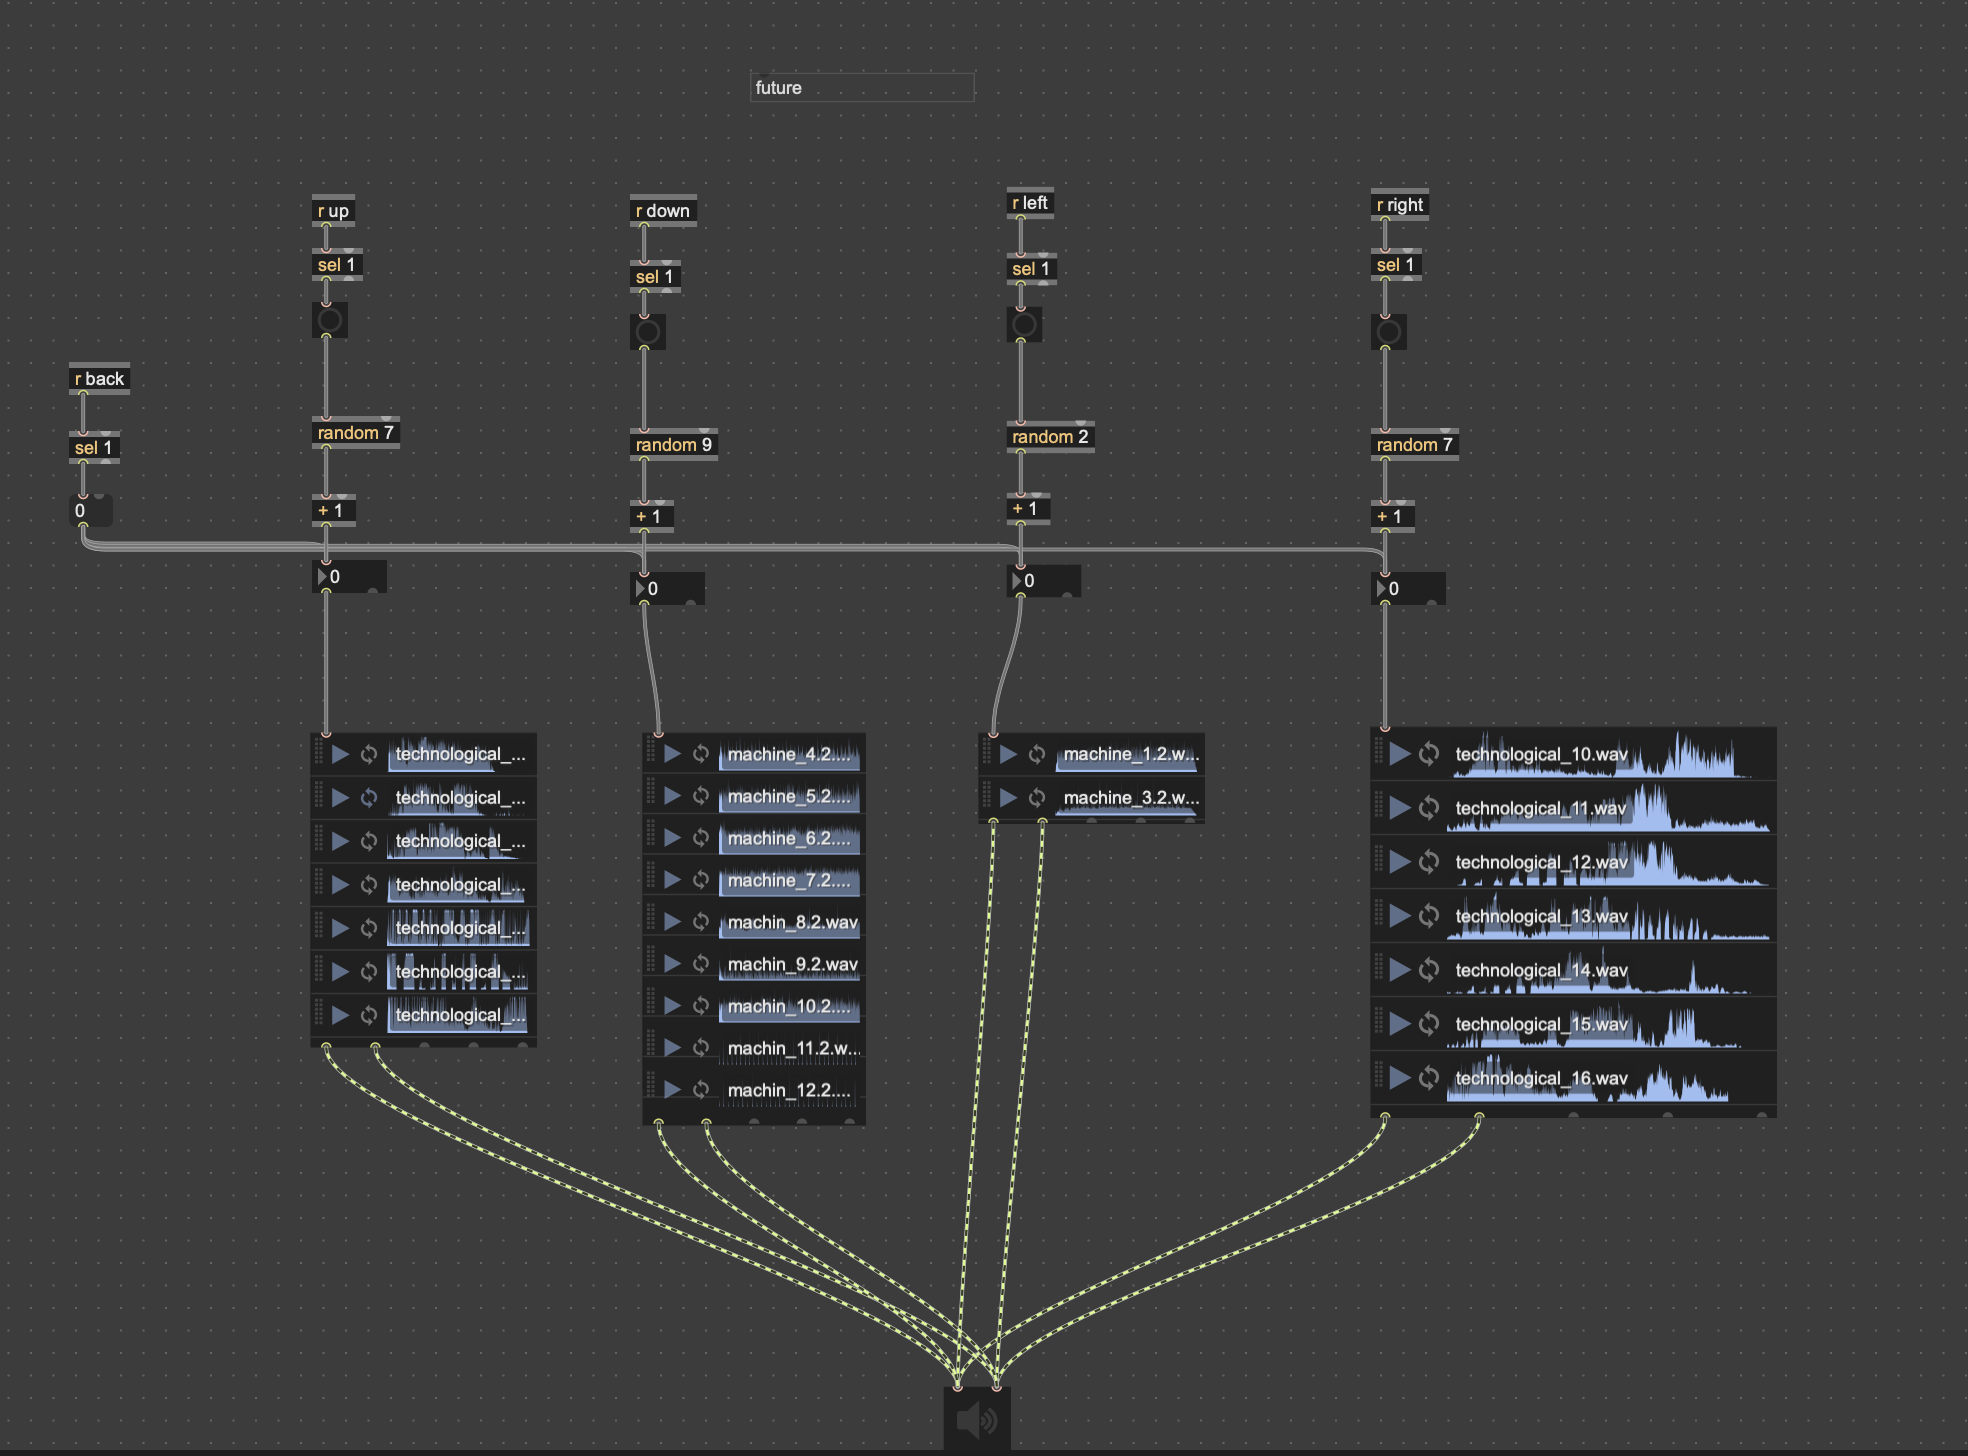Trigger bang button under r left
Viewport: 1968px width, 1456px height.
[1024, 325]
